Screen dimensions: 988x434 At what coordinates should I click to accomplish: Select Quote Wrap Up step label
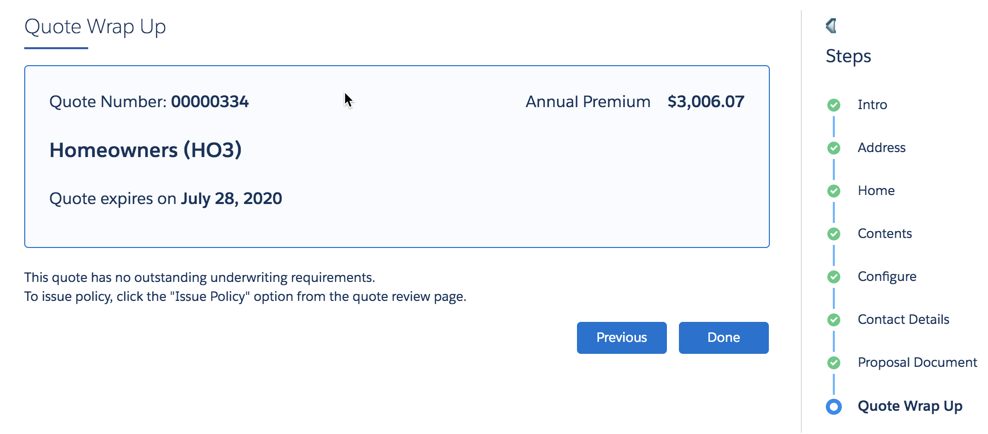[910, 406]
